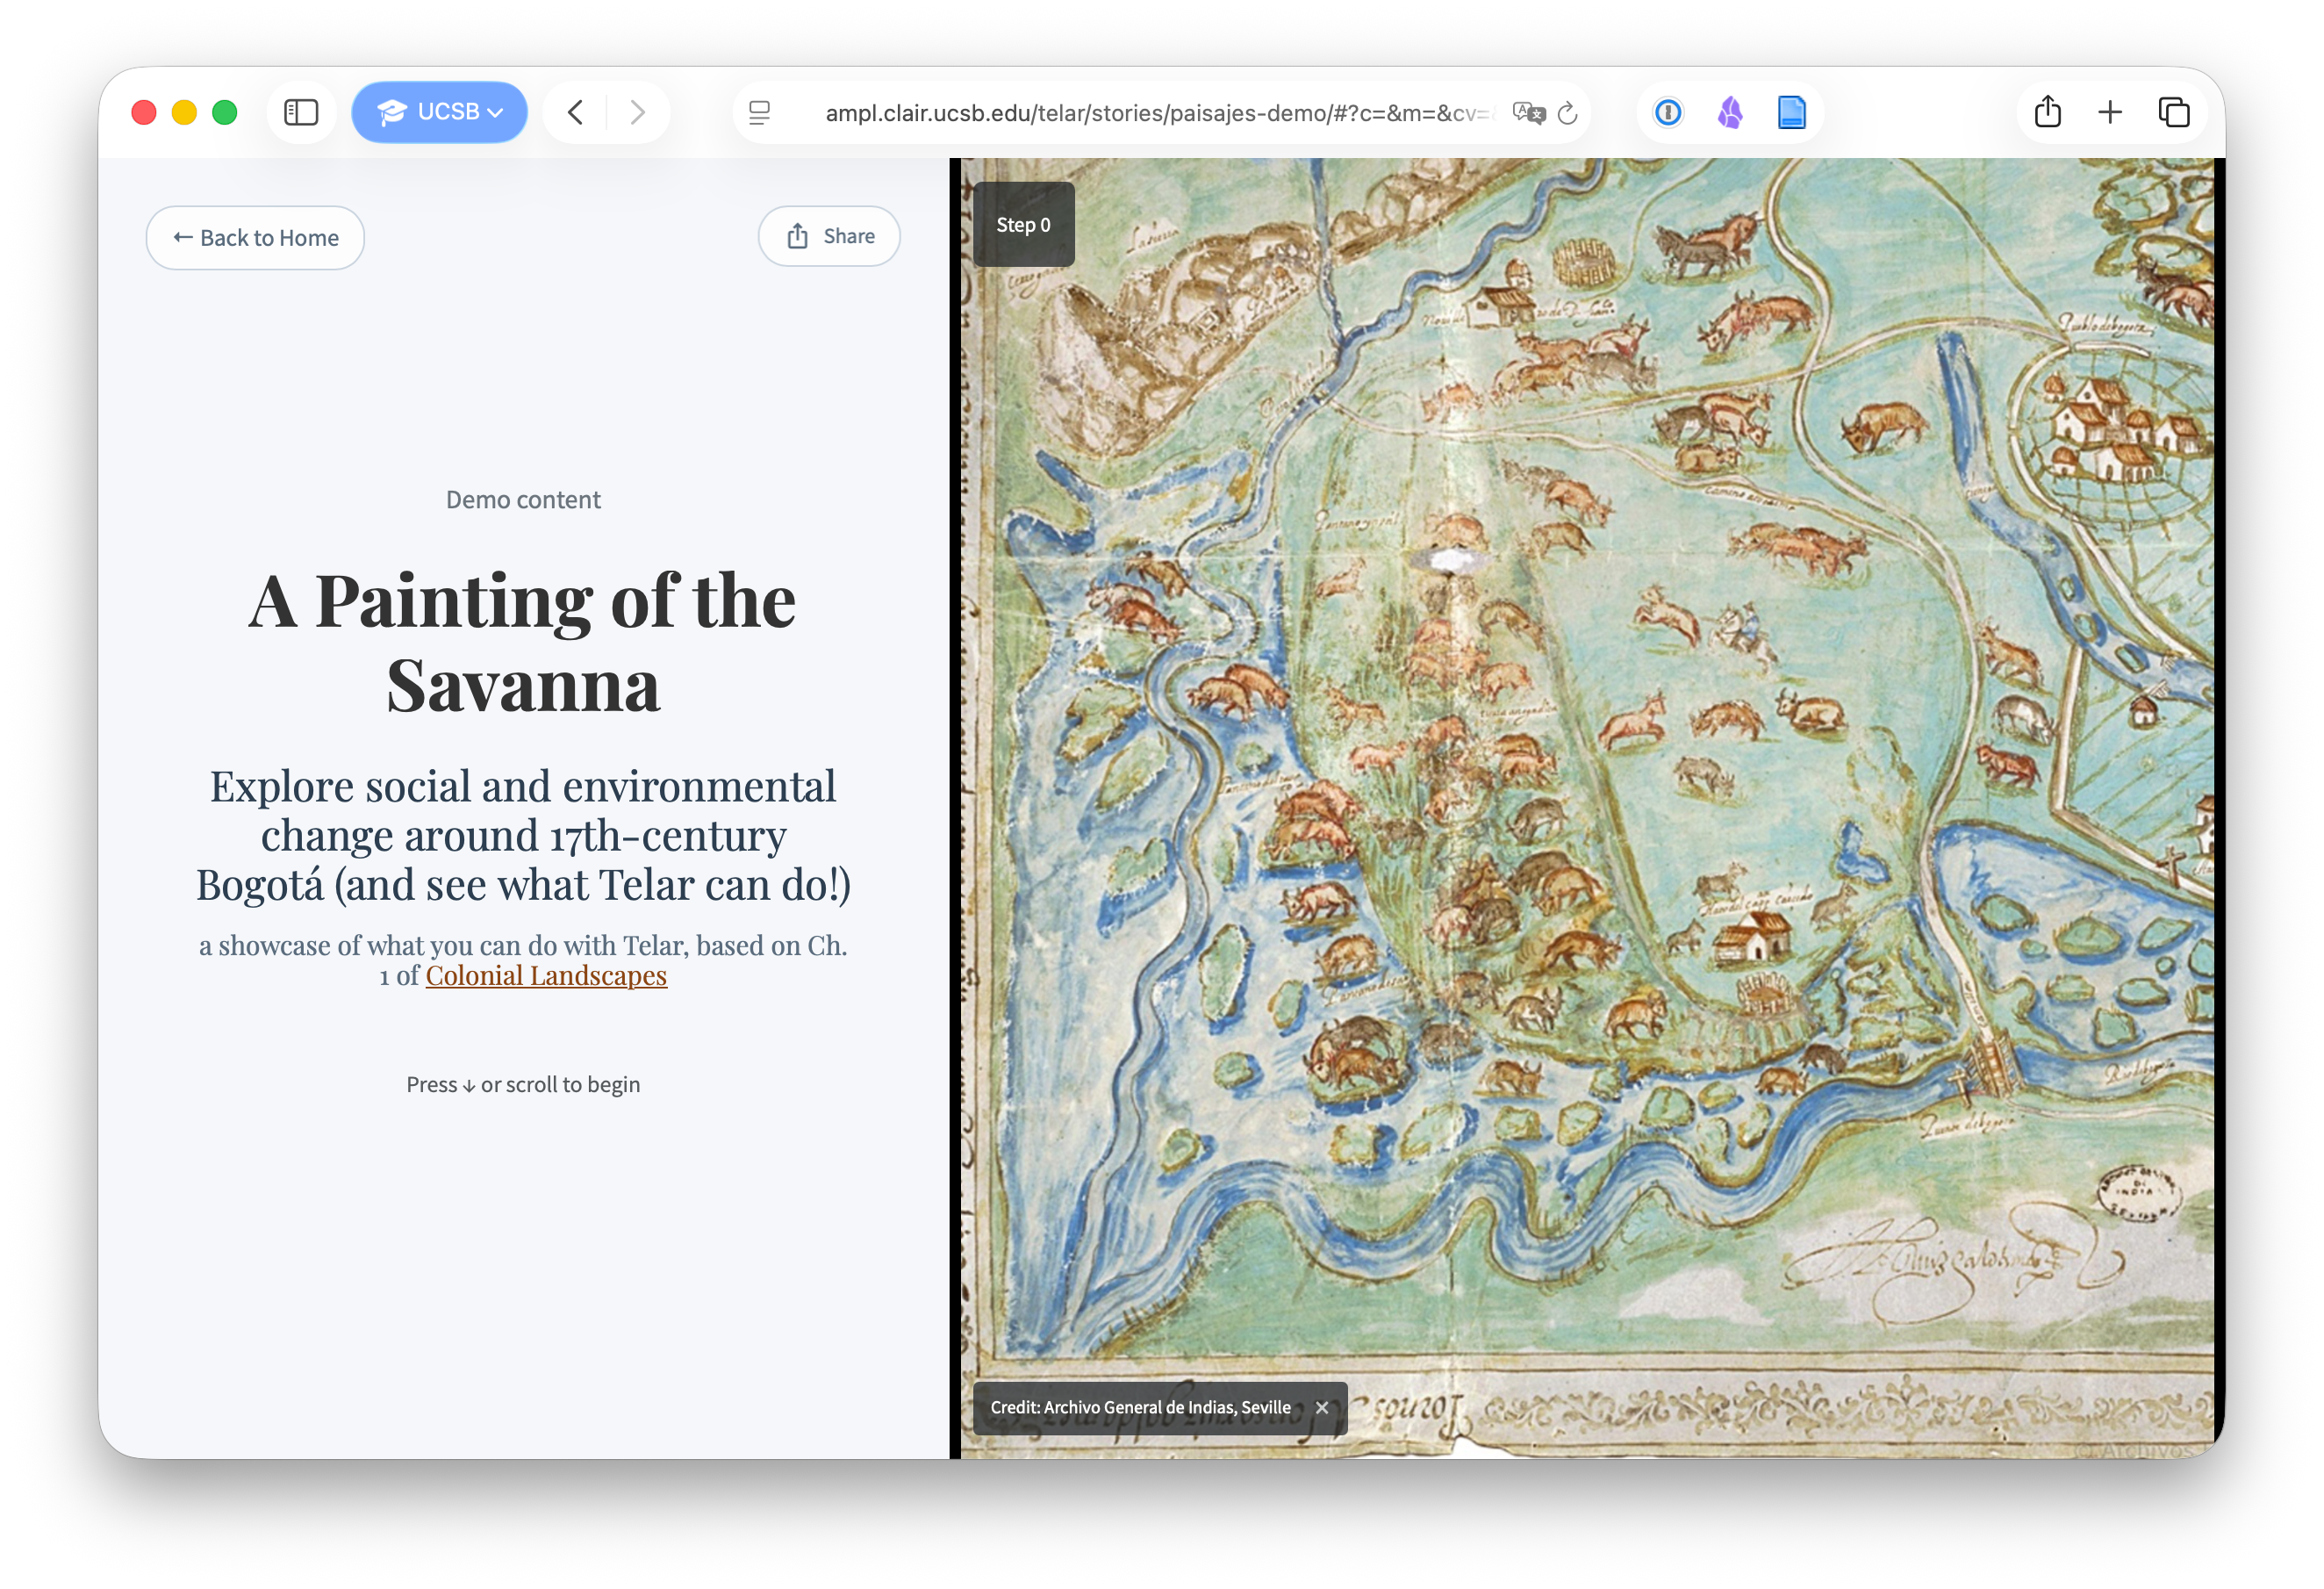2324x1589 pixels.
Task: Click the Back to Home button
Action: tap(255, 238)
